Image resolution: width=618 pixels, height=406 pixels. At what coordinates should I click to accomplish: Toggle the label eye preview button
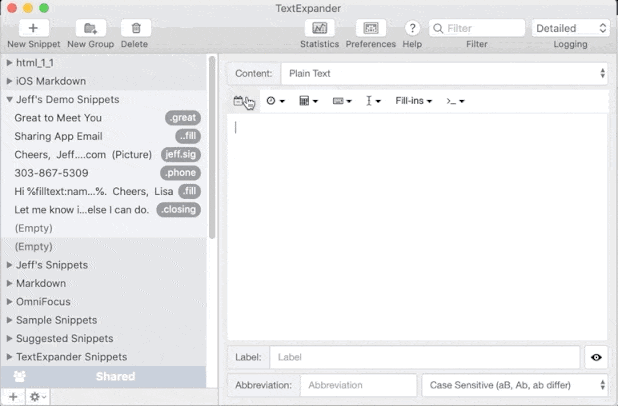596,357
